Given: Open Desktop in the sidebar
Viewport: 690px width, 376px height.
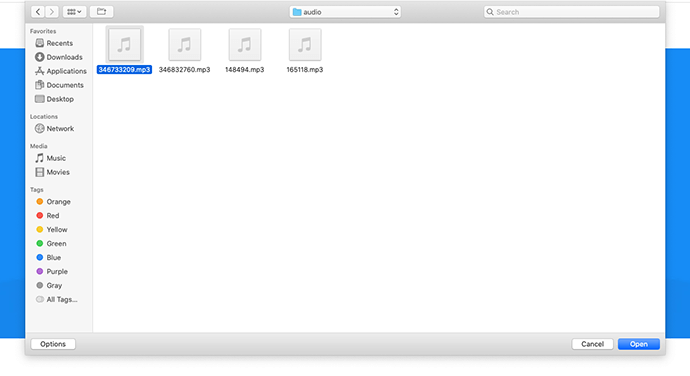Looking at the screenshot, I should coord(60,99).
